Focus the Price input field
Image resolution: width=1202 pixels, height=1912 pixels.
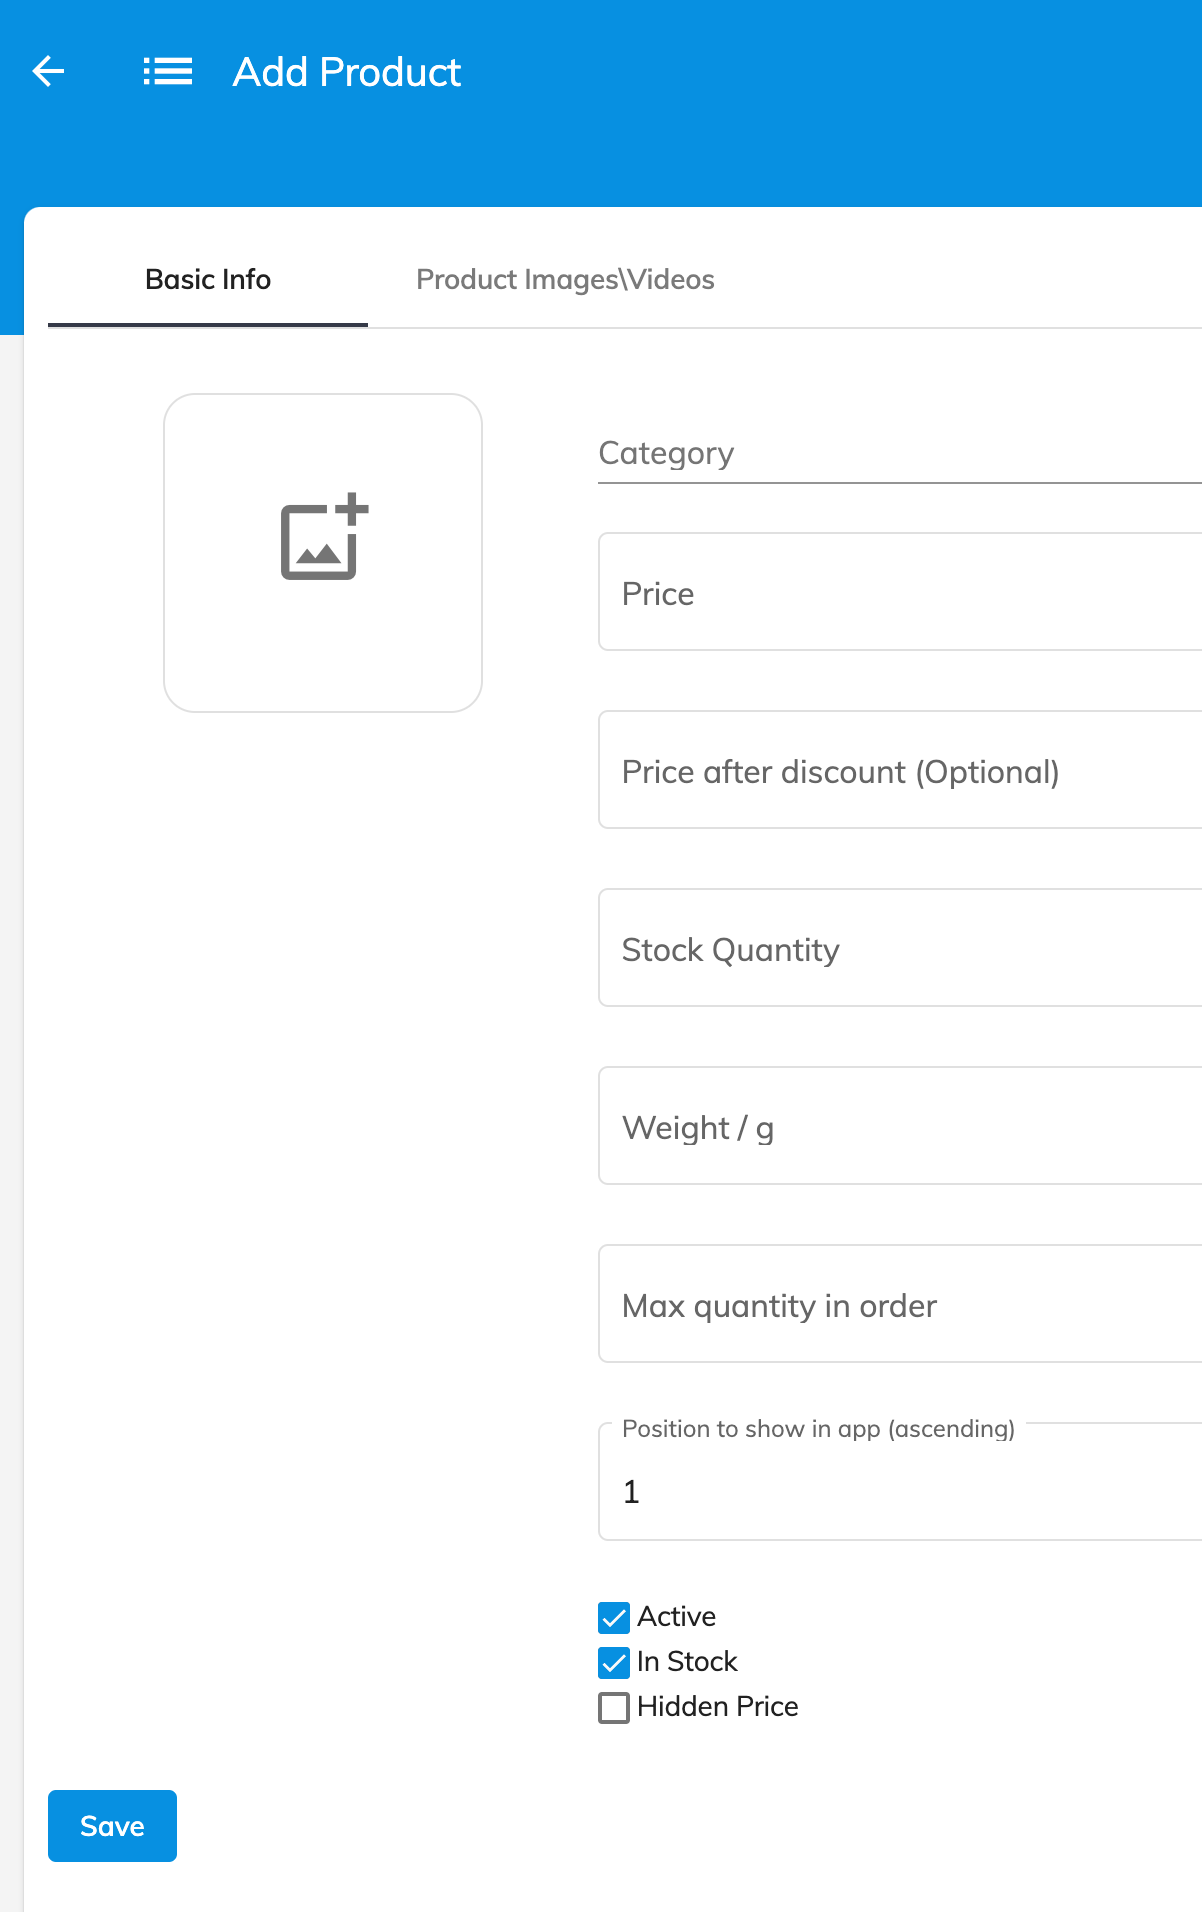click(900, 592)
